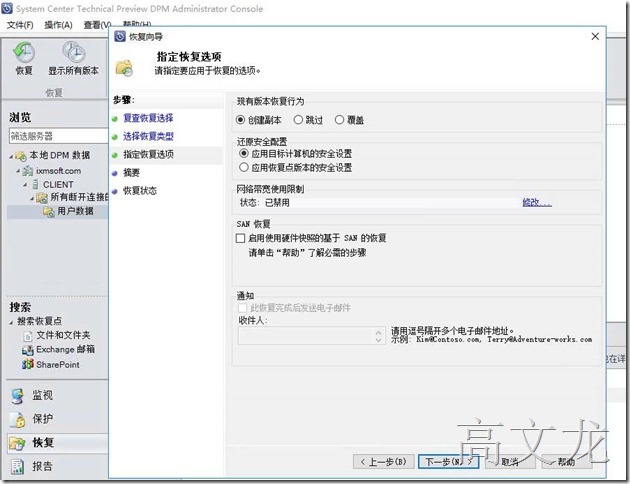
Task: Collapse the ixmsoft.com tree node
Action: coord(18,171)
